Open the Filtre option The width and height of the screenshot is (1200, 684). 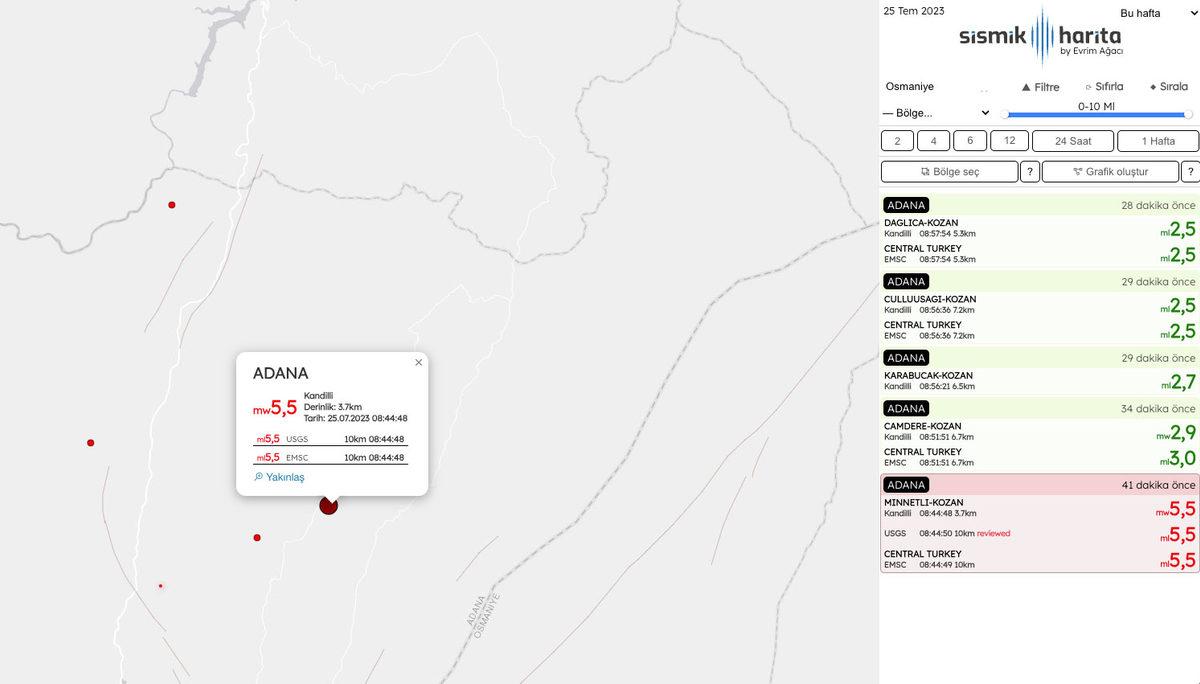pyautogui.click(x=1040, y=87)
